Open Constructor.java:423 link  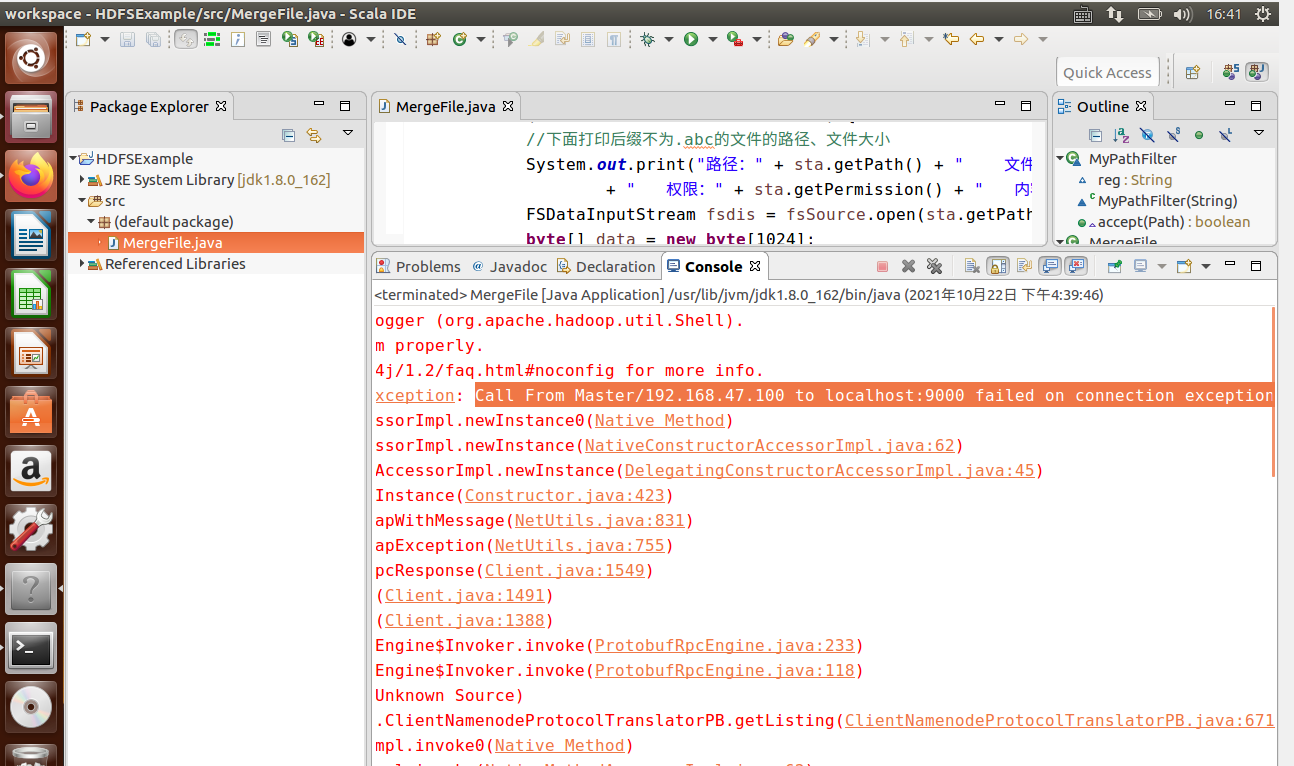564,495
